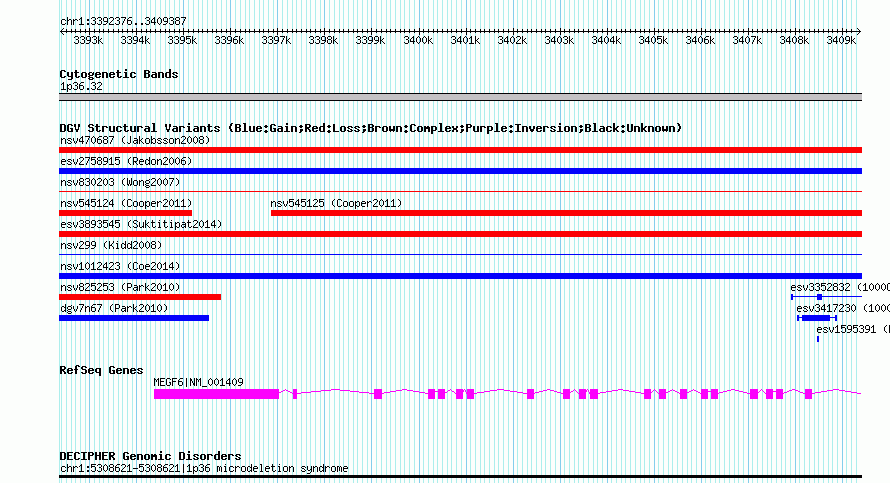Open the nsv830203 (Wong2007) label

tap(120, 182)
